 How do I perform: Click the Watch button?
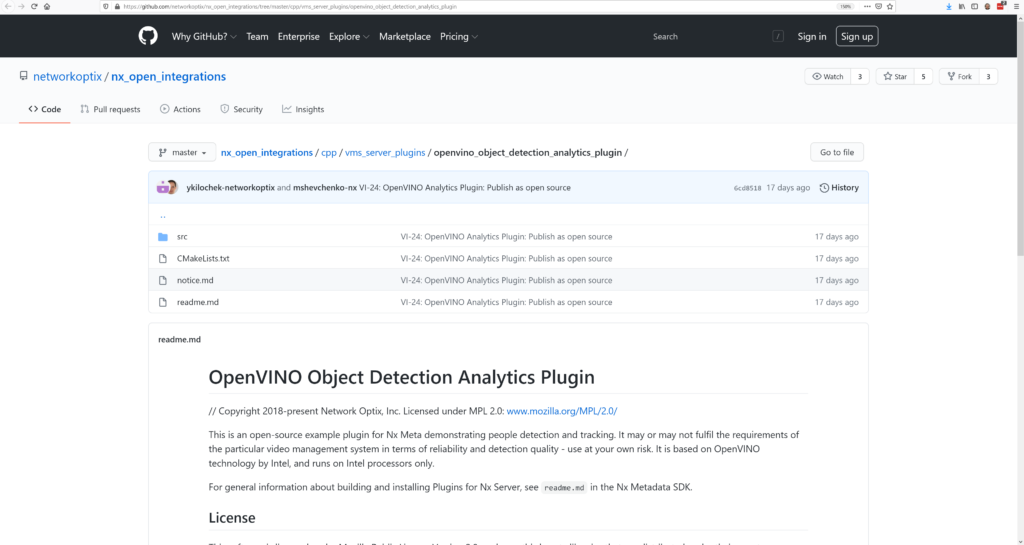coord(827,76)
